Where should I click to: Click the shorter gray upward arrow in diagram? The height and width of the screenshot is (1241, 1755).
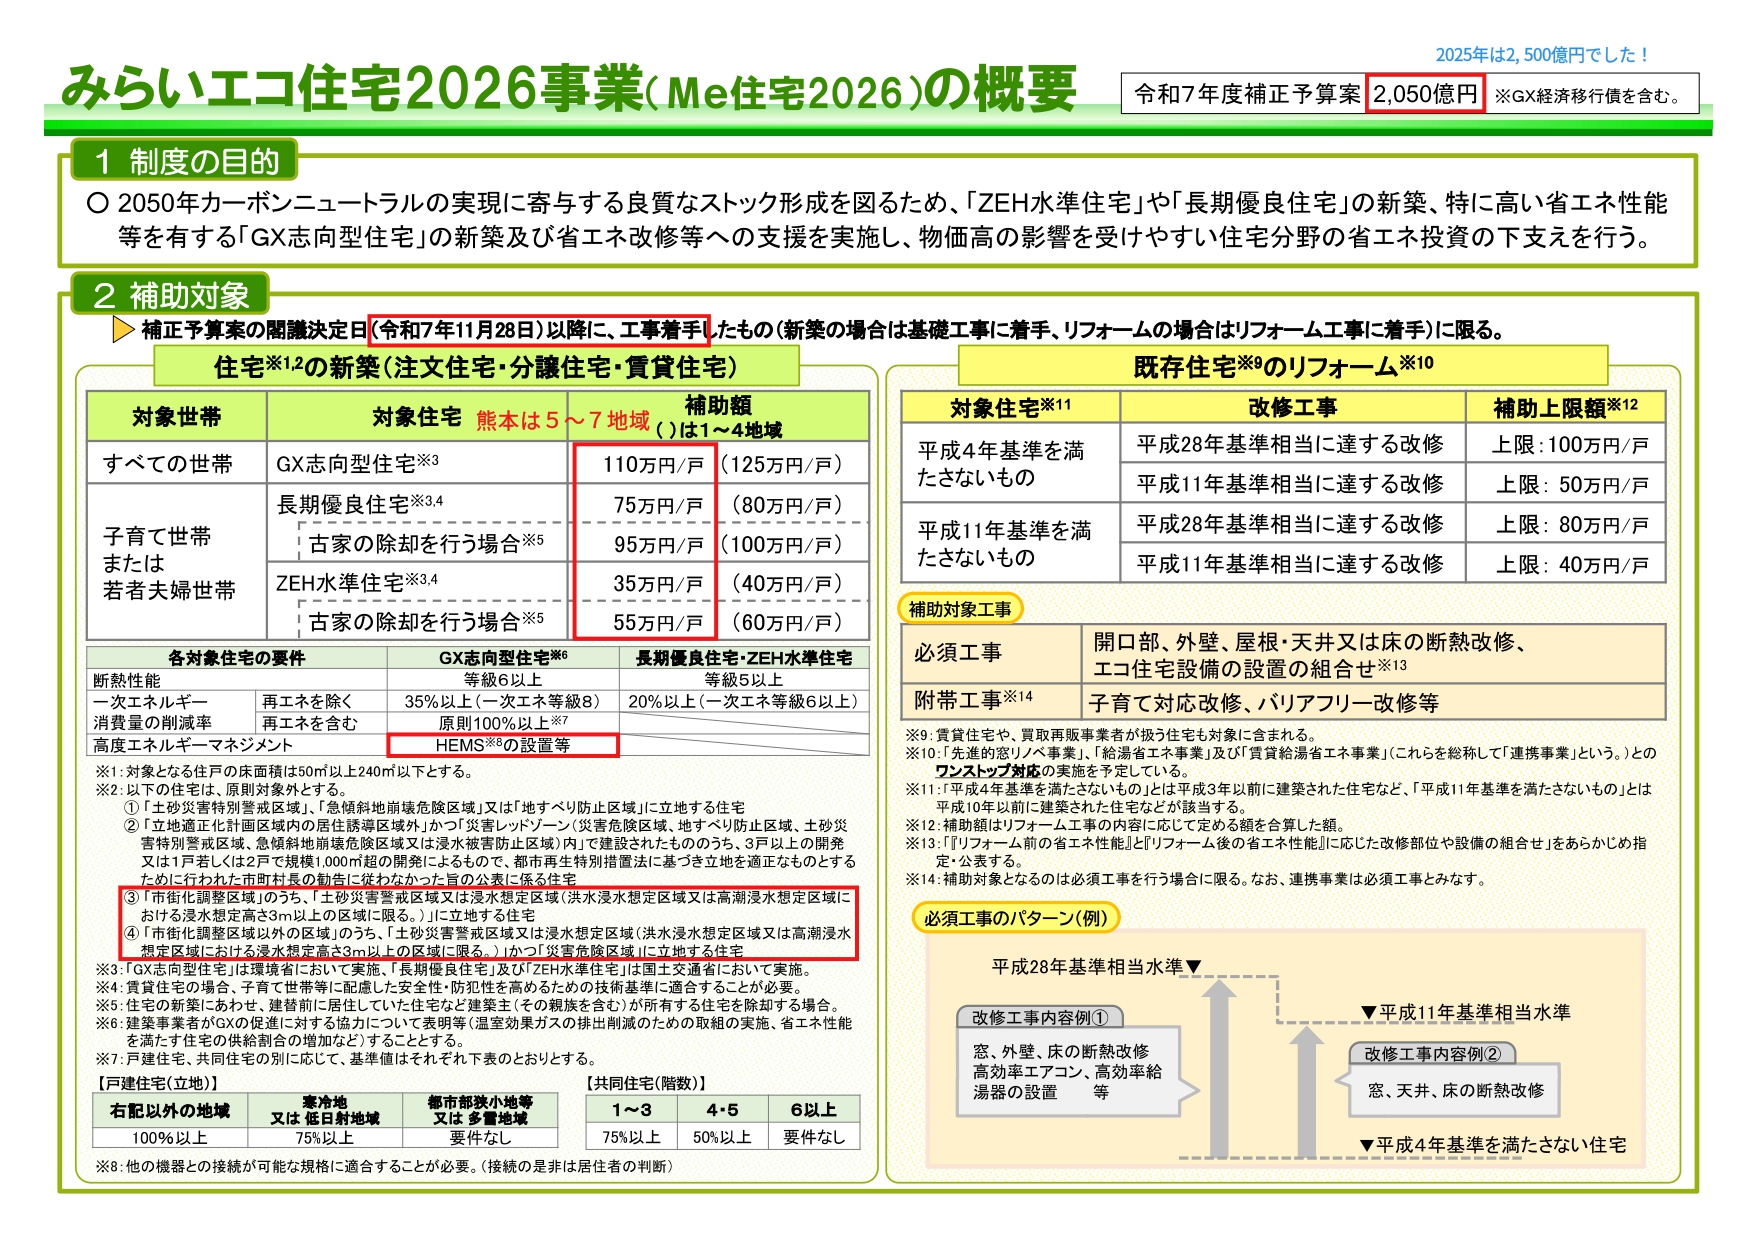click(1306, 1095)
